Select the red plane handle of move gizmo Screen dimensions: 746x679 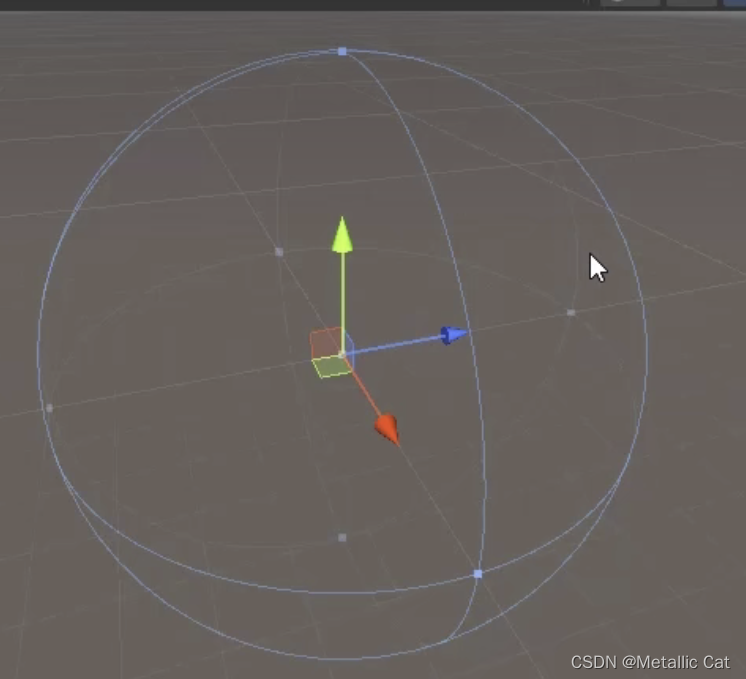pos(325,343)
